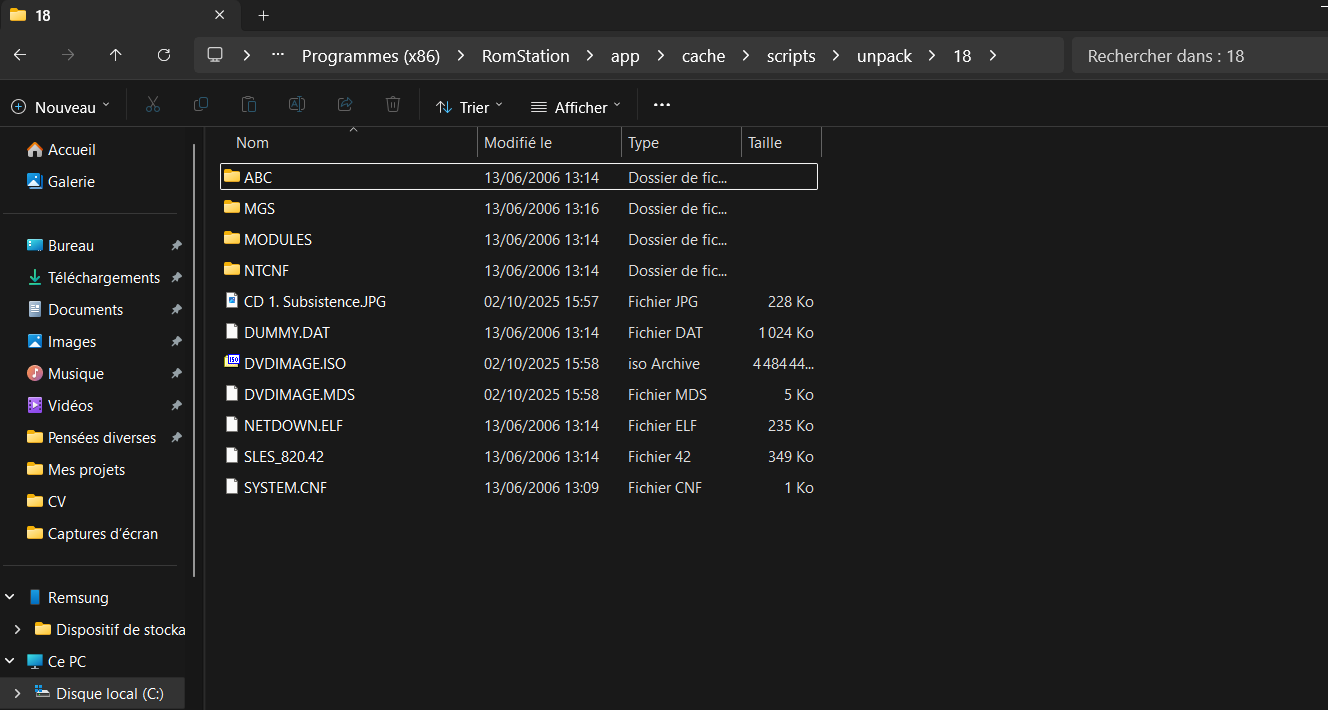The height and width of the screenshot is (710, 1328).
Task: Open the Trier sort dropdown
Action: tap(470, 107)
